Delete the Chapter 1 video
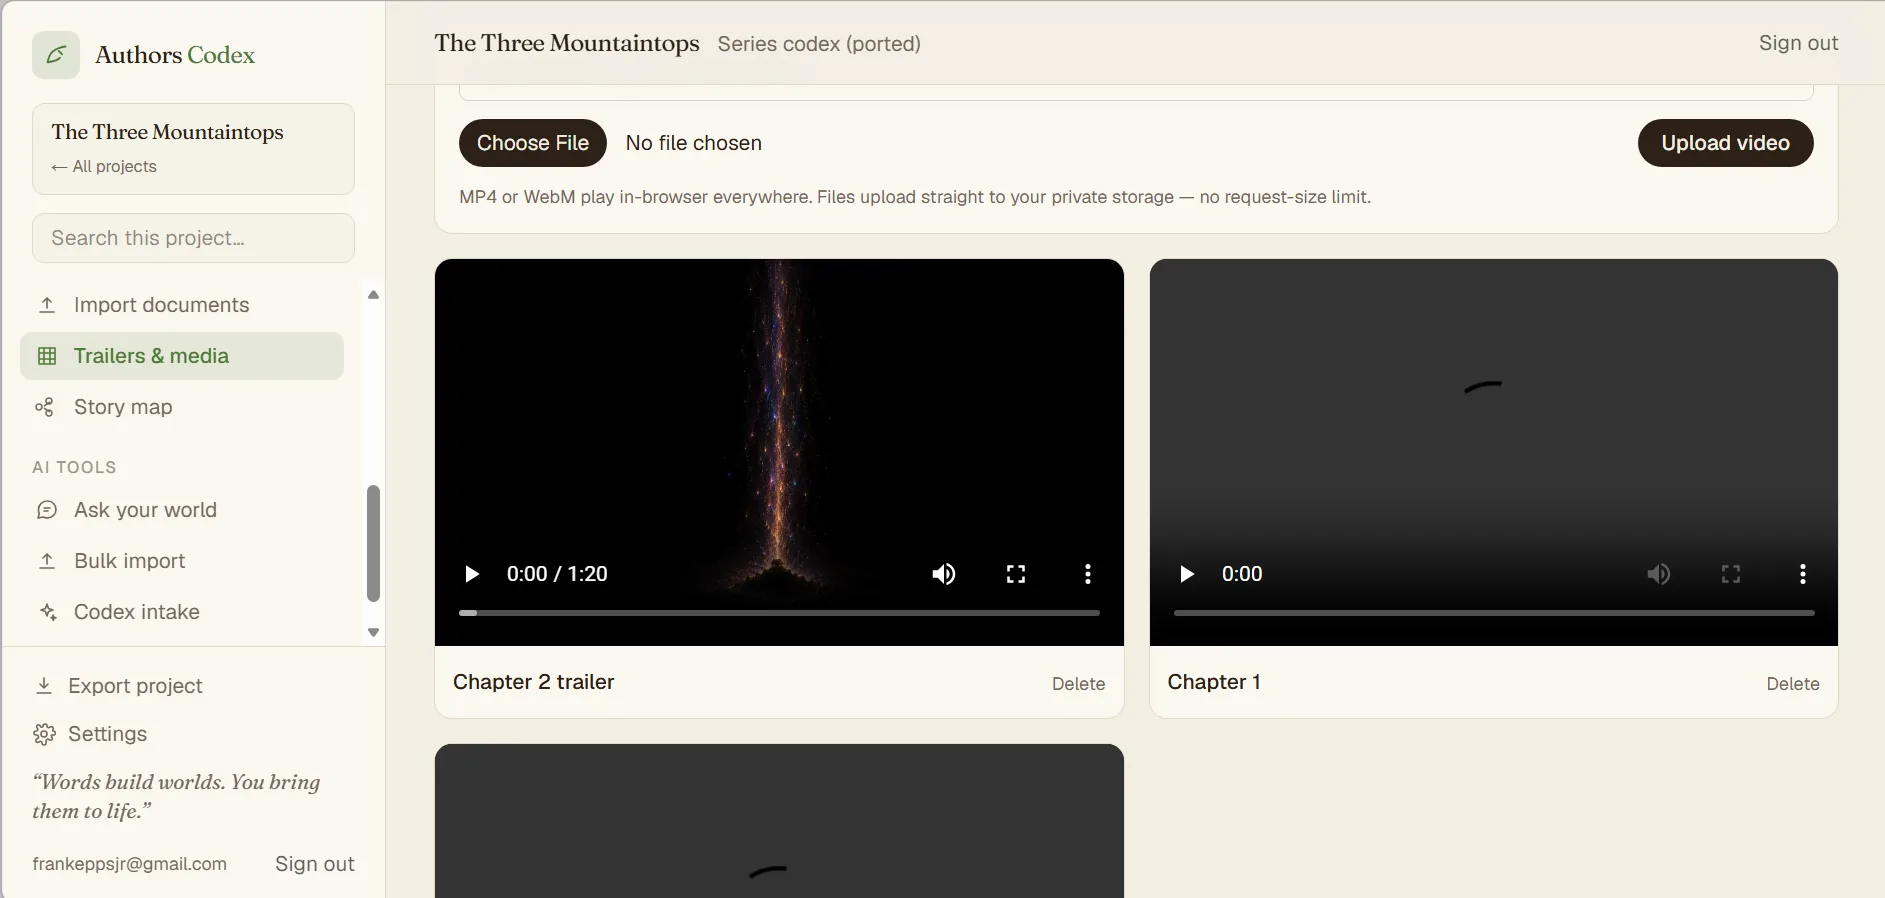The image size is (1885, 898). click(x=1793, y=684)
